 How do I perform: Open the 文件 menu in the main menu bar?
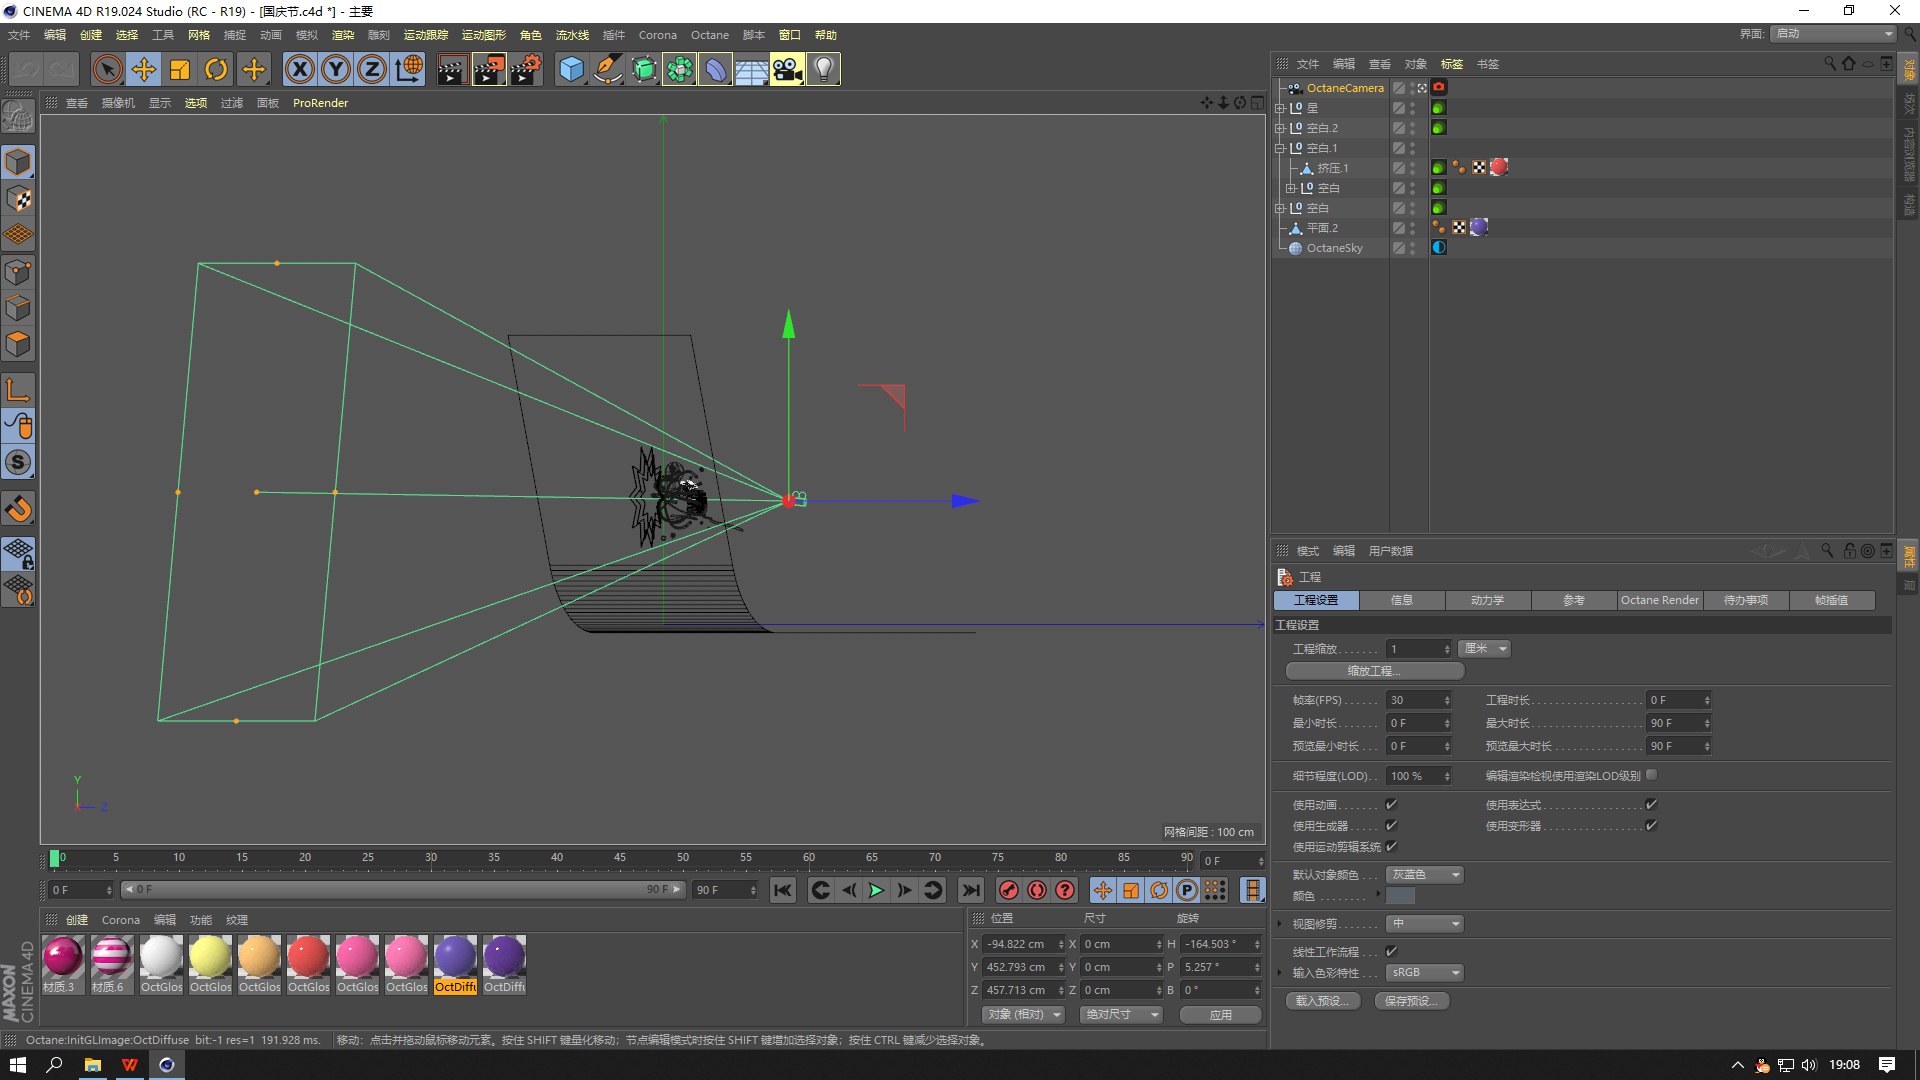coord(19,35)
